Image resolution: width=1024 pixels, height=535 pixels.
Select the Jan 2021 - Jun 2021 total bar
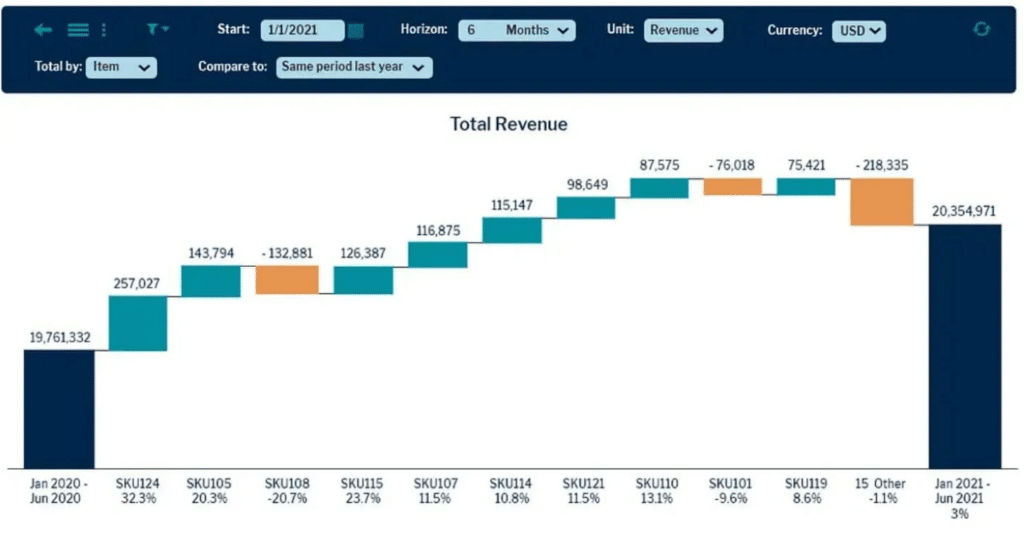965,346
